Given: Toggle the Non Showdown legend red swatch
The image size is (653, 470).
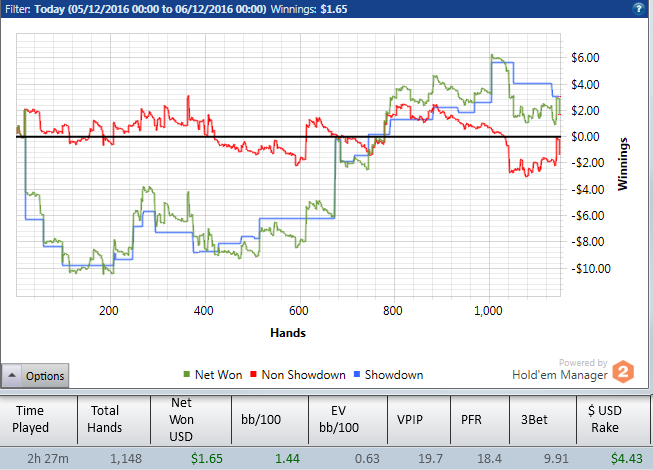Looking at the screenshot, I should [253, 374].
